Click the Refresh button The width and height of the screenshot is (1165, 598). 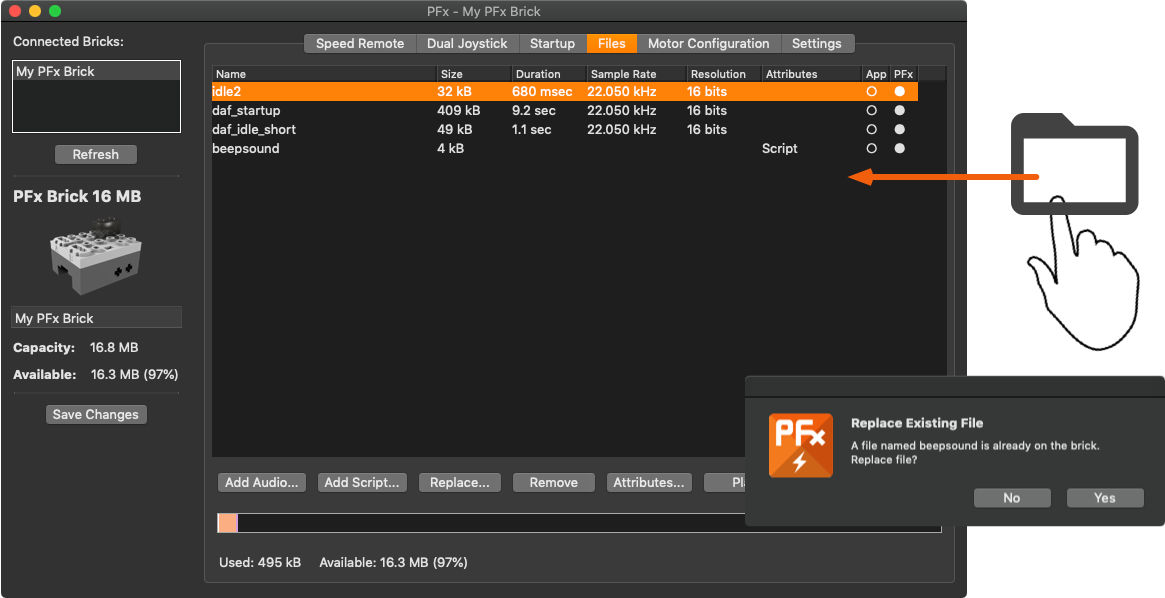pos(96,155)
